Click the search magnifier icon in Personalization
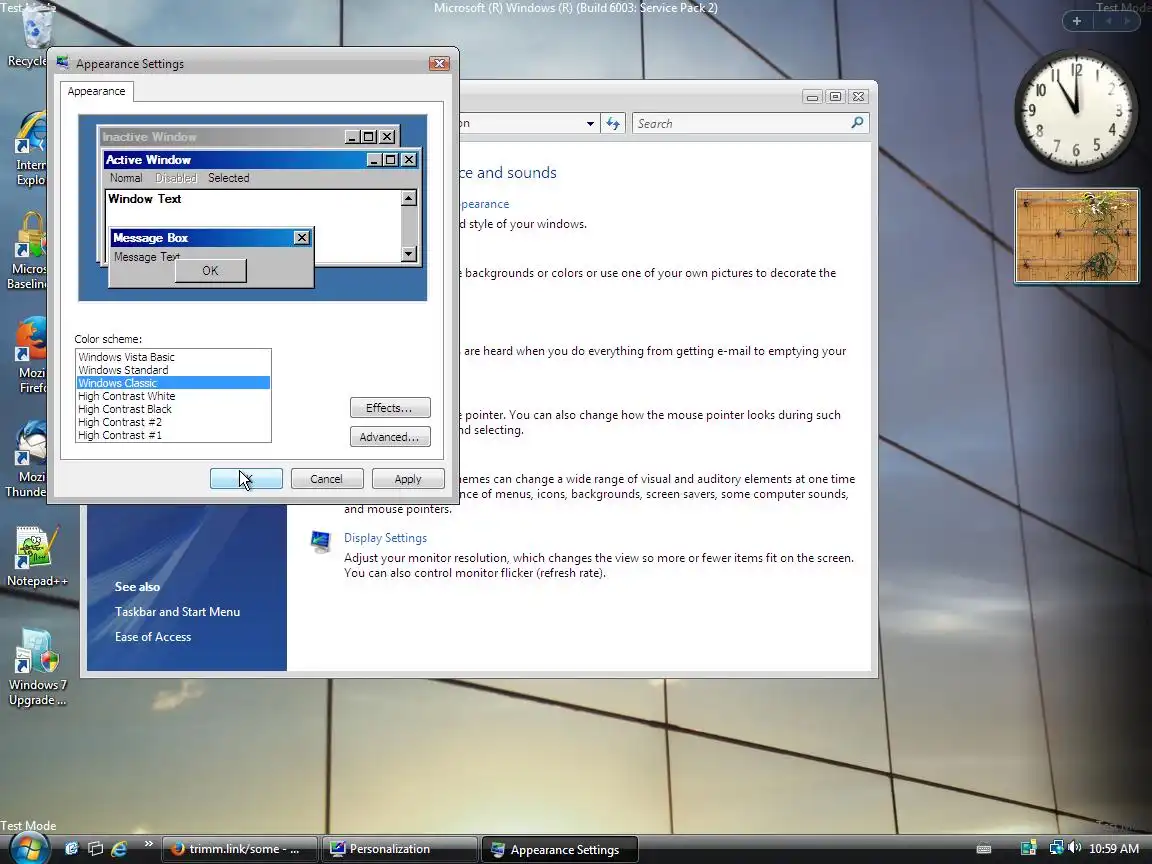This screenshot has width=1152, height=864. click(857, 123)
